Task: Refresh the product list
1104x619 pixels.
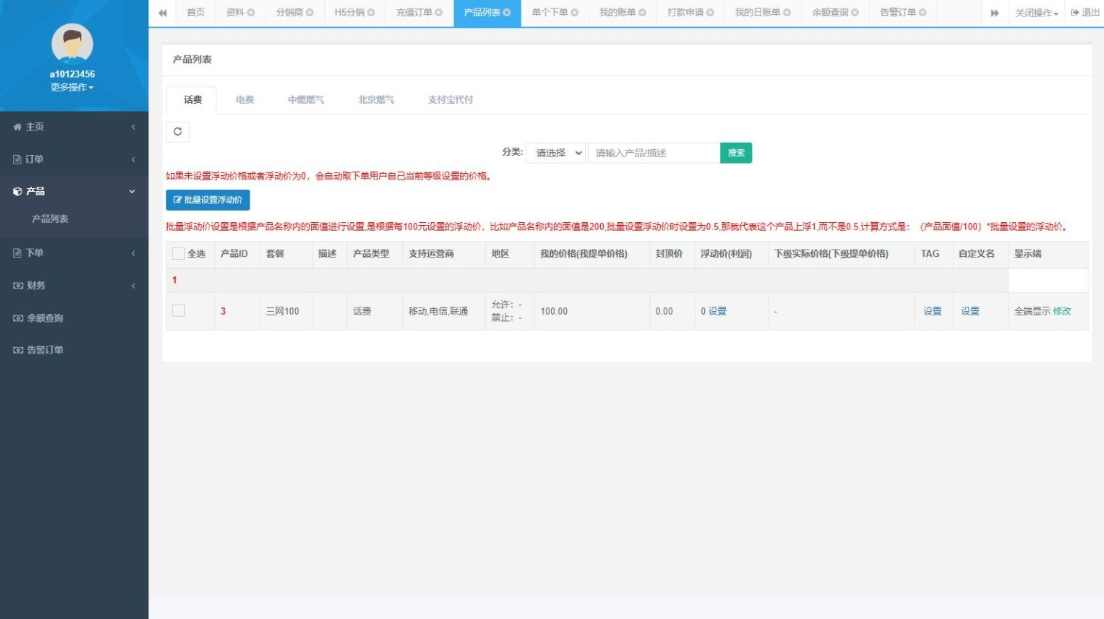Action: [x=178, y=130]
